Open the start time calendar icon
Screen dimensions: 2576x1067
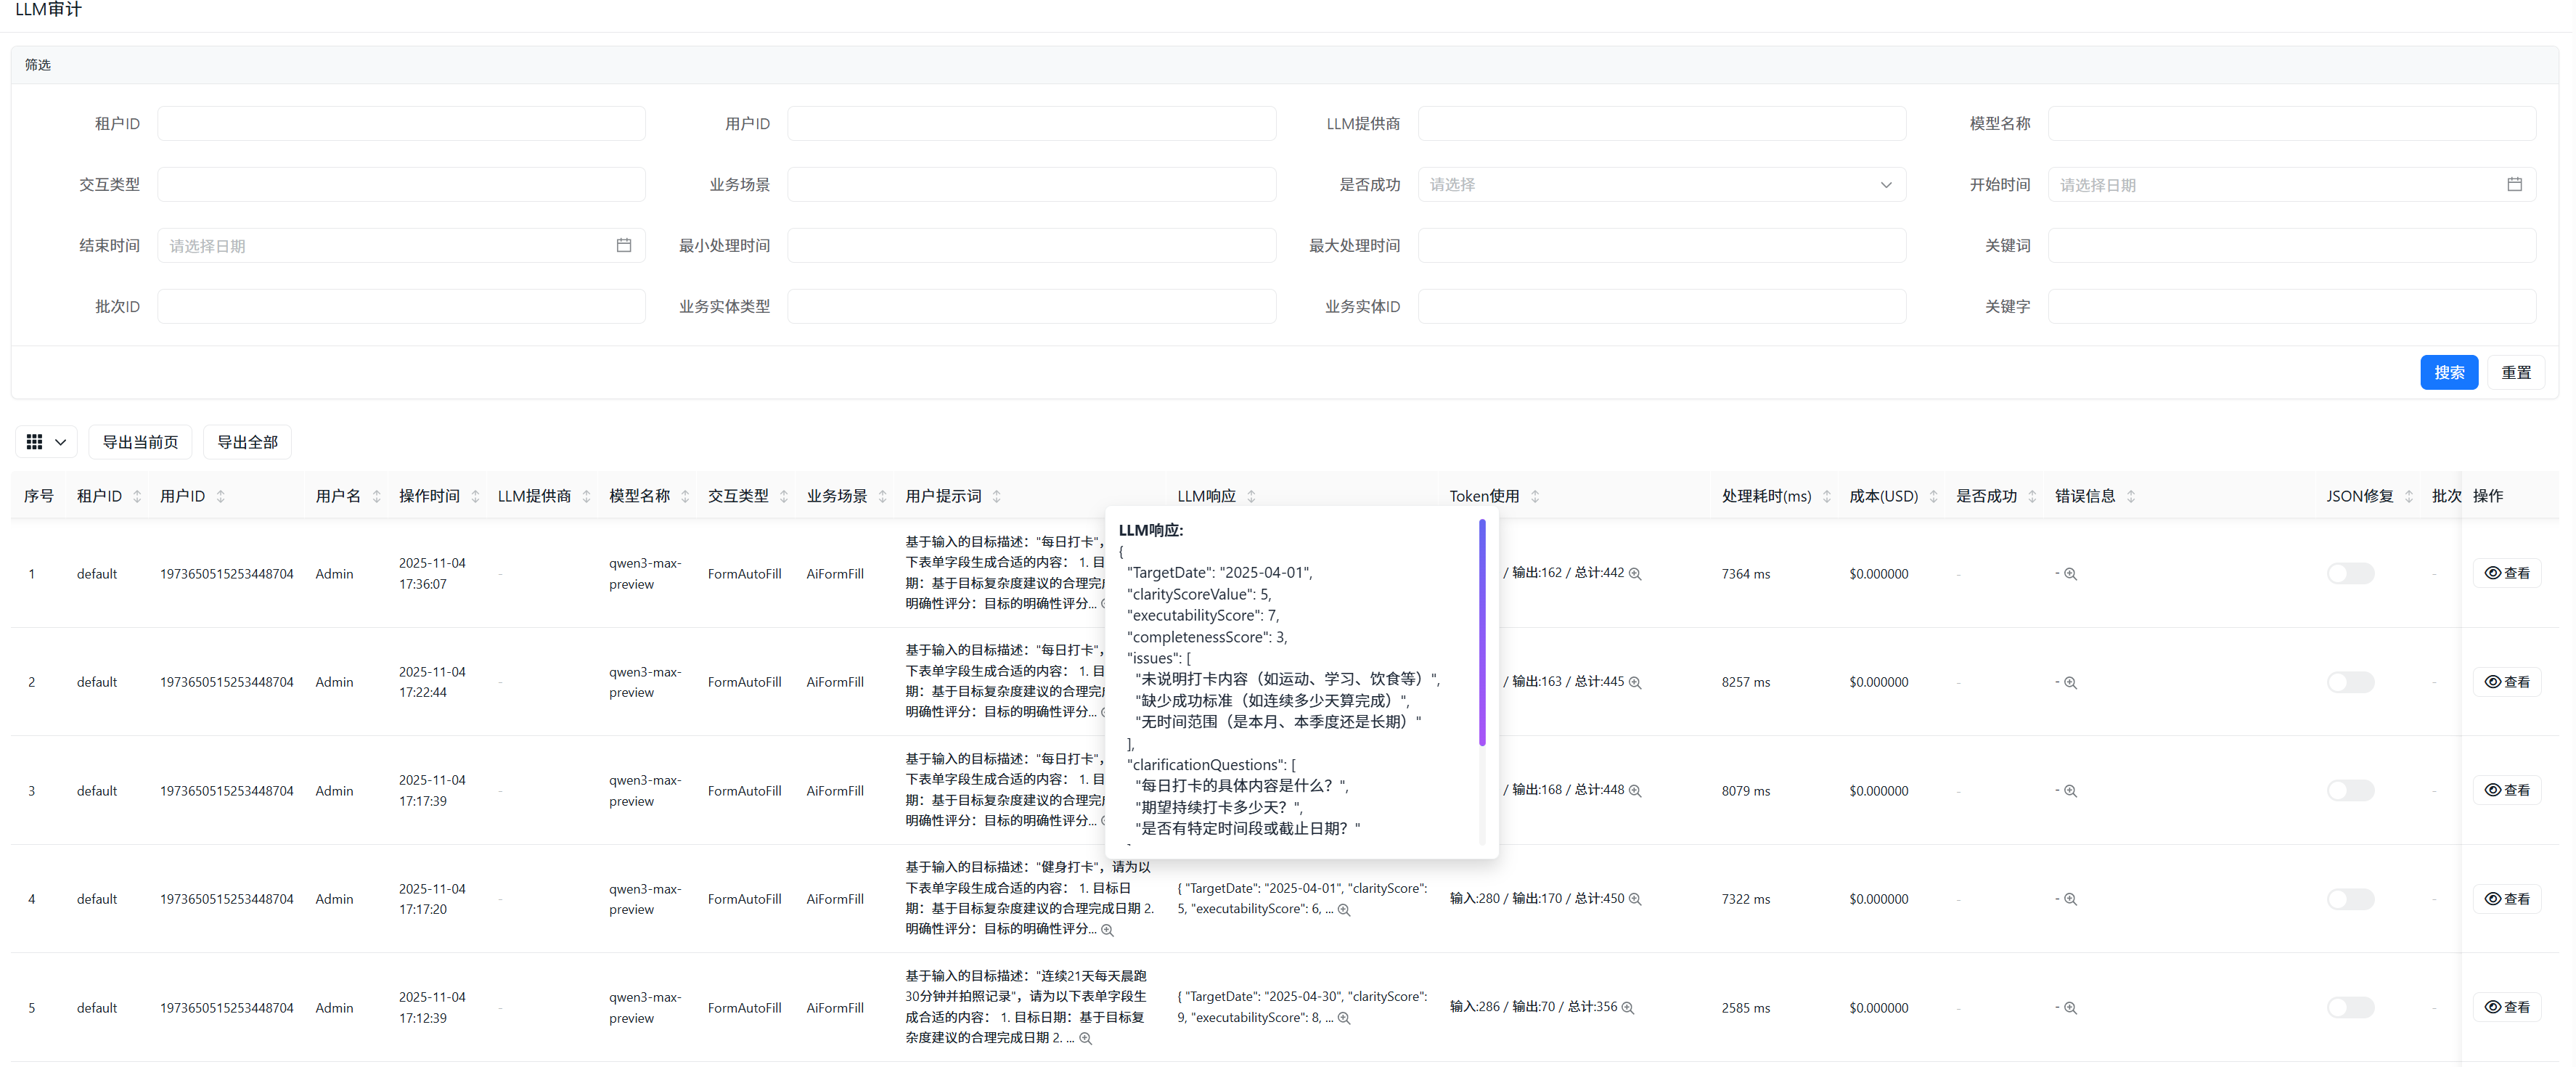[x=2514, y=185]
